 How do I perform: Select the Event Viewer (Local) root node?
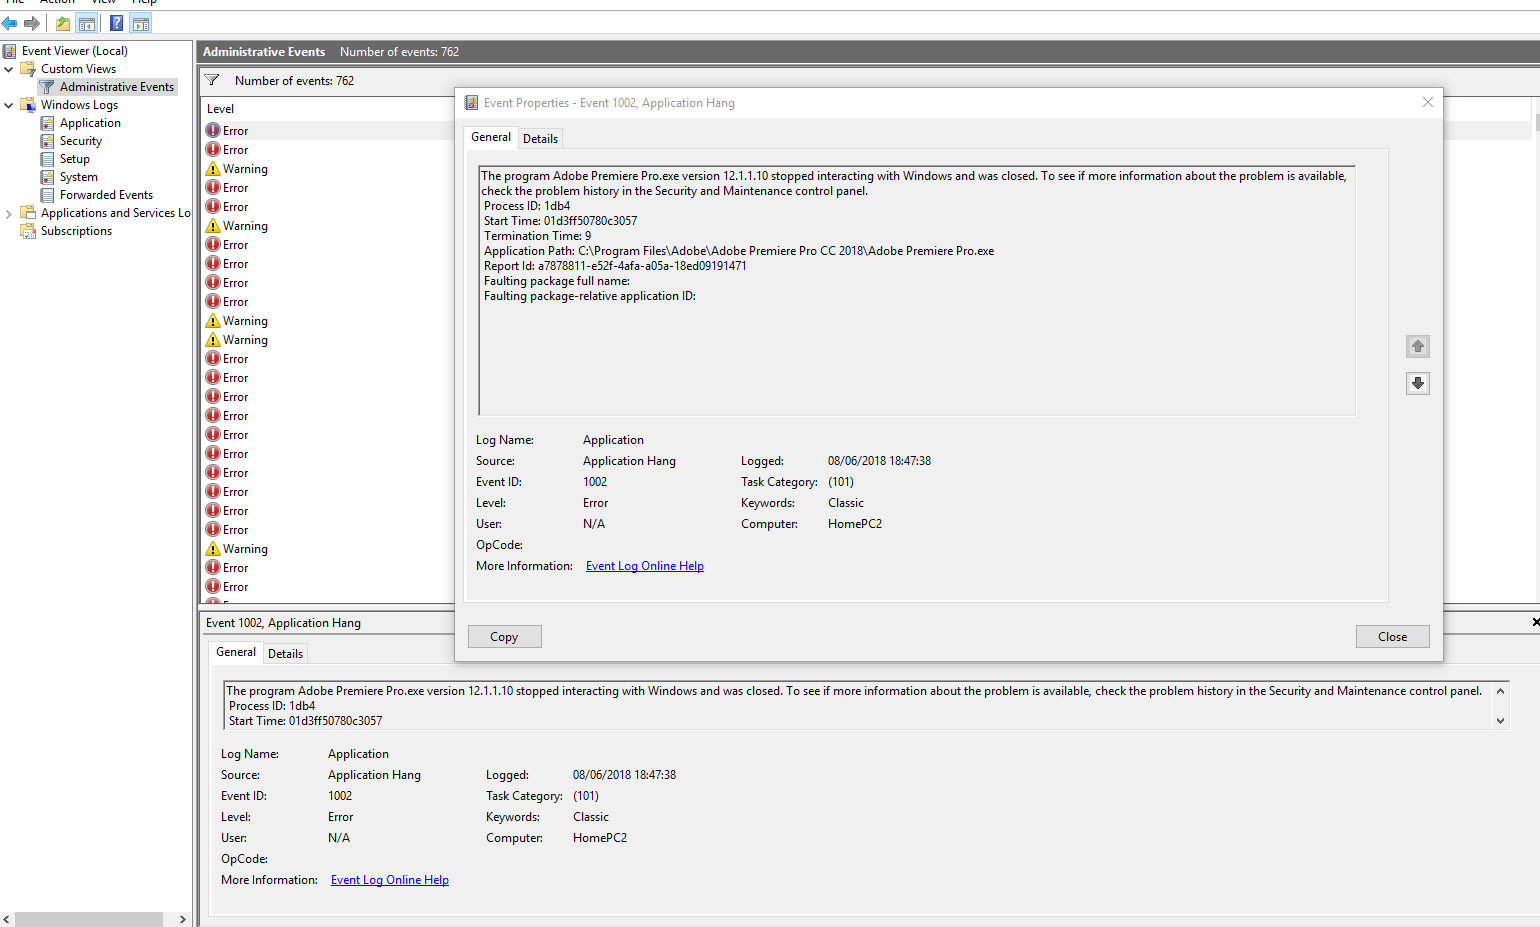pos(74,51)
